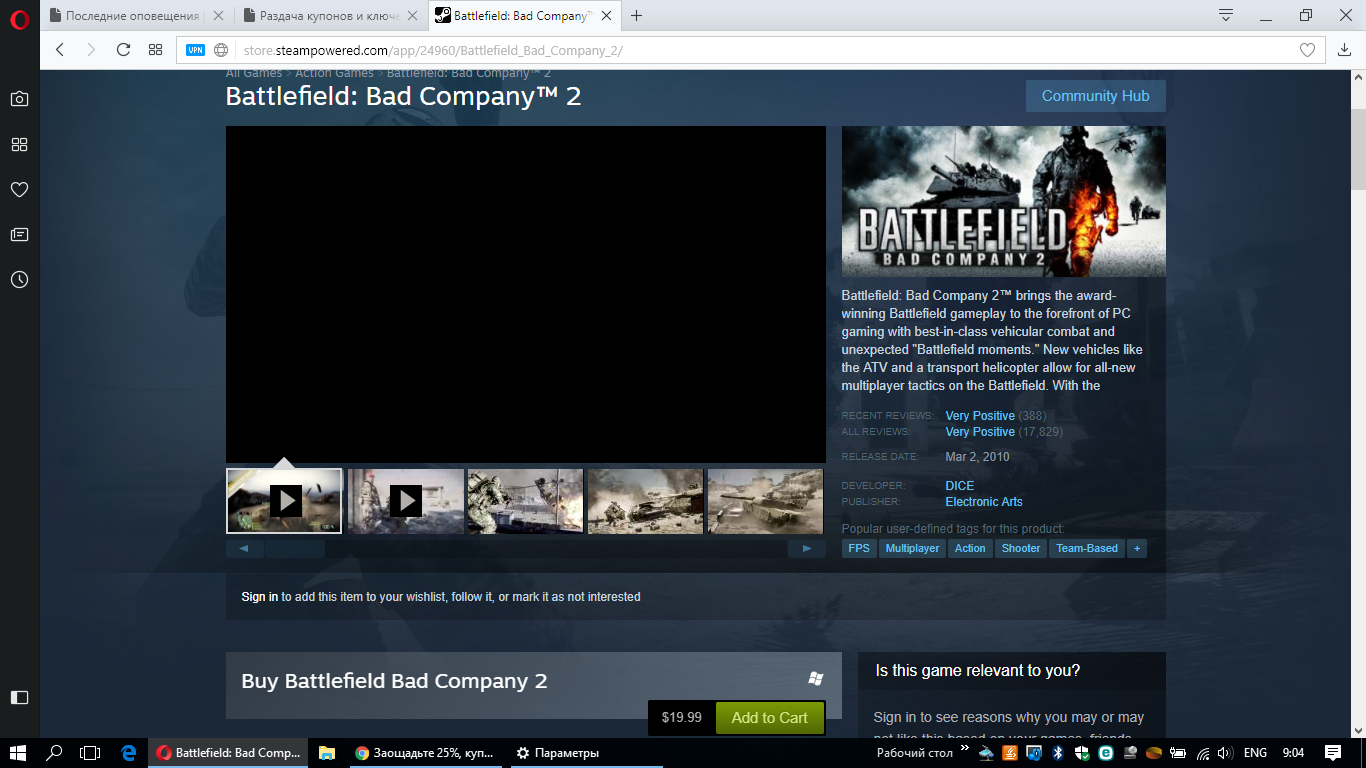
Task: Open the Opera main menu logo
Action: (x=19, y=19)
